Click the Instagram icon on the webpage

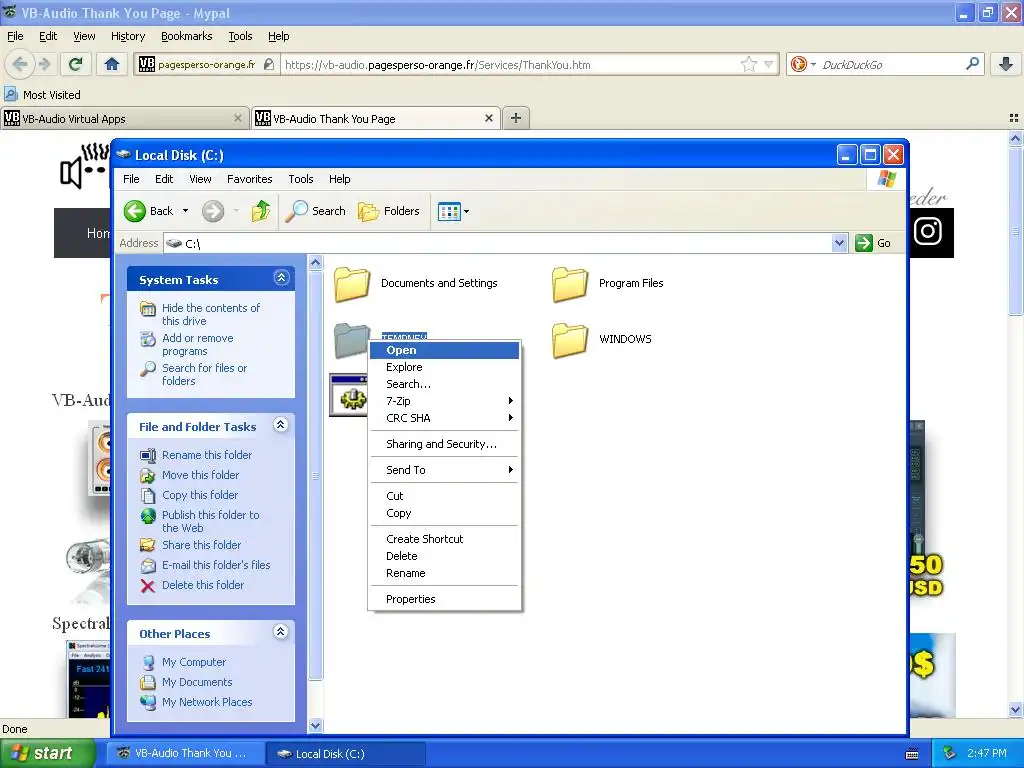[x=927, y=231]
